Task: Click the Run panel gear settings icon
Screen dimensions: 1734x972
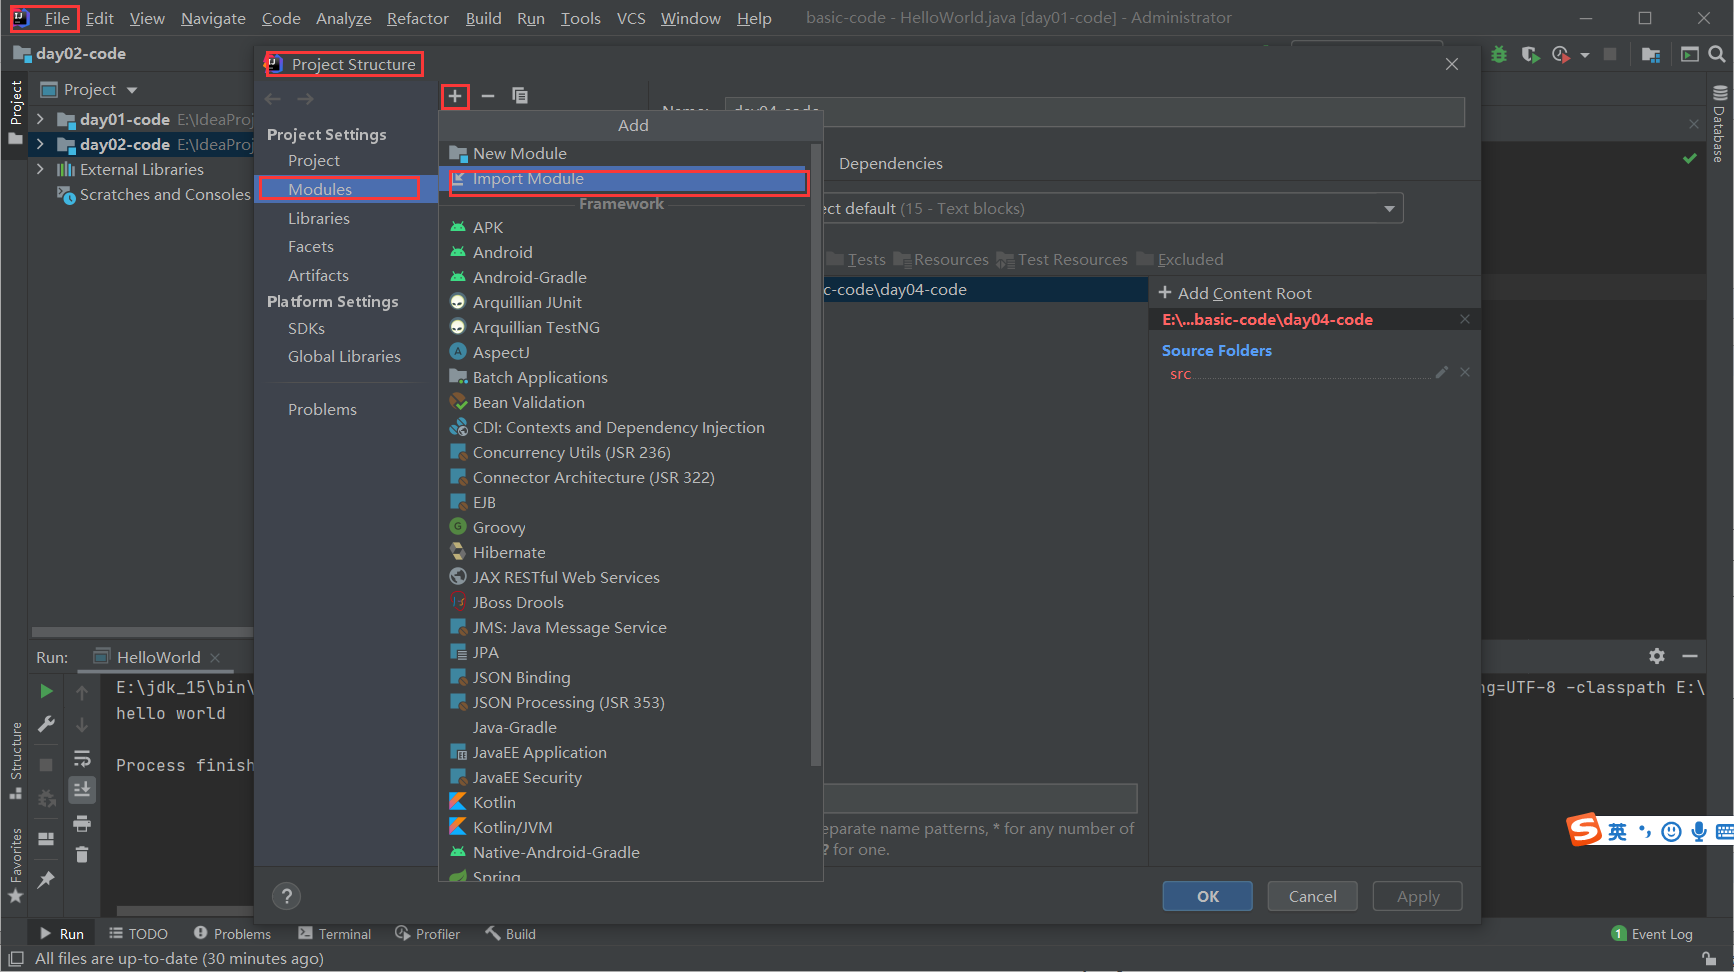Action: coord(1657,656)
